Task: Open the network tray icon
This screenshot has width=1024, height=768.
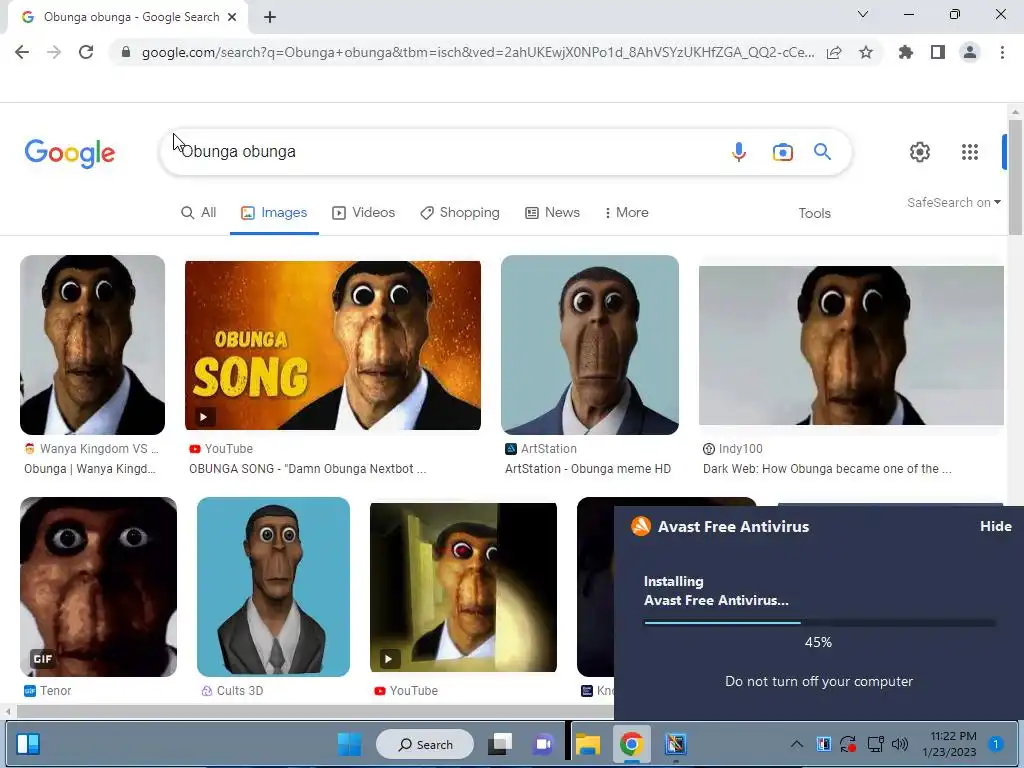Action: tap(875, 744)
